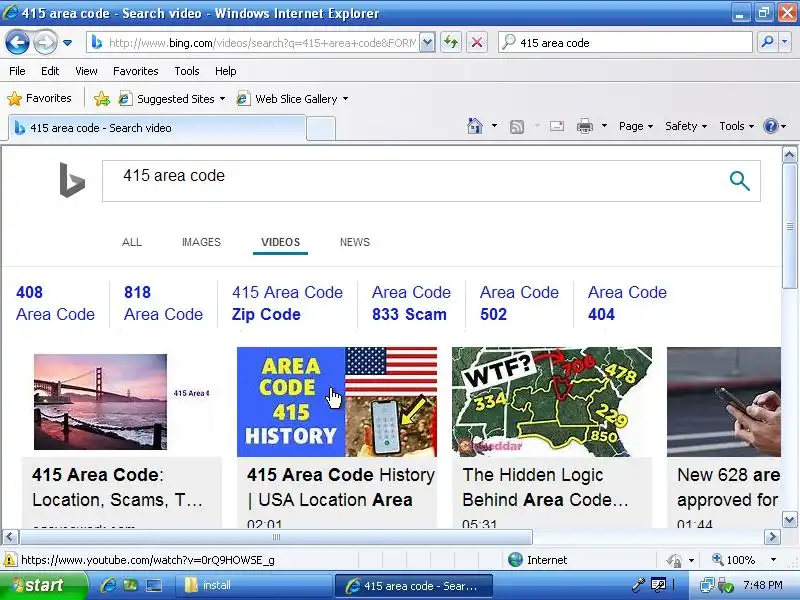Click the horizontal scrollbar right arrow
Screen dimensions: 800x600
pos(772,537)
